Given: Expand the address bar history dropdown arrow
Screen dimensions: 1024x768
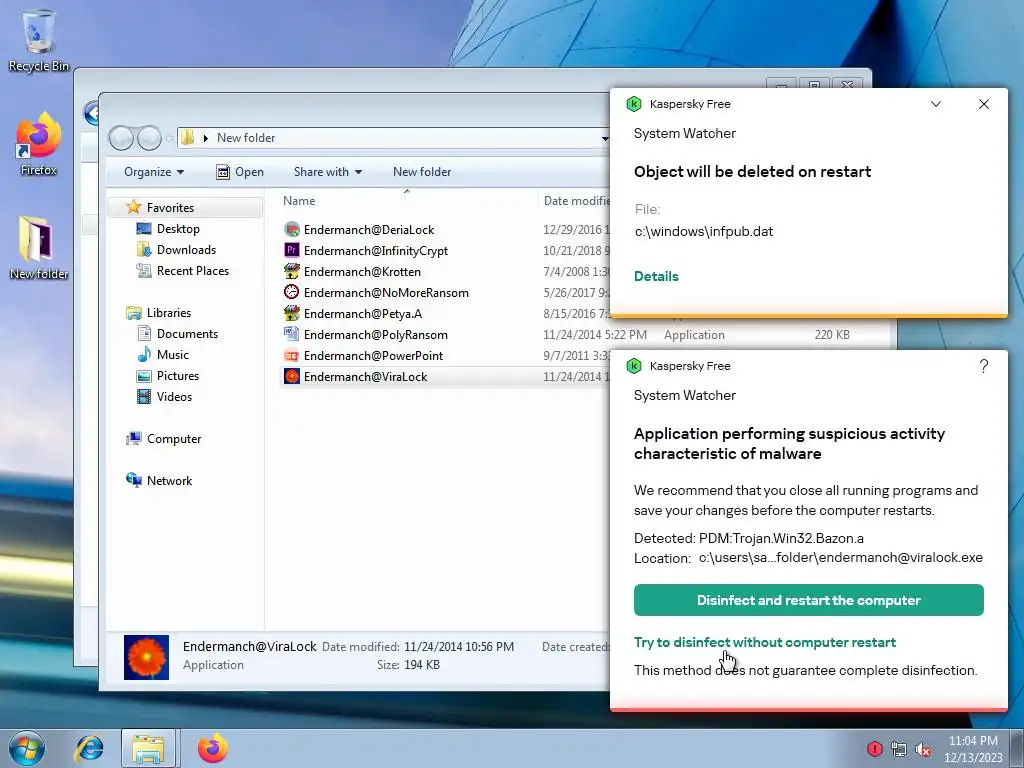Looking at the screenshot, I should [x=605, y=138].
